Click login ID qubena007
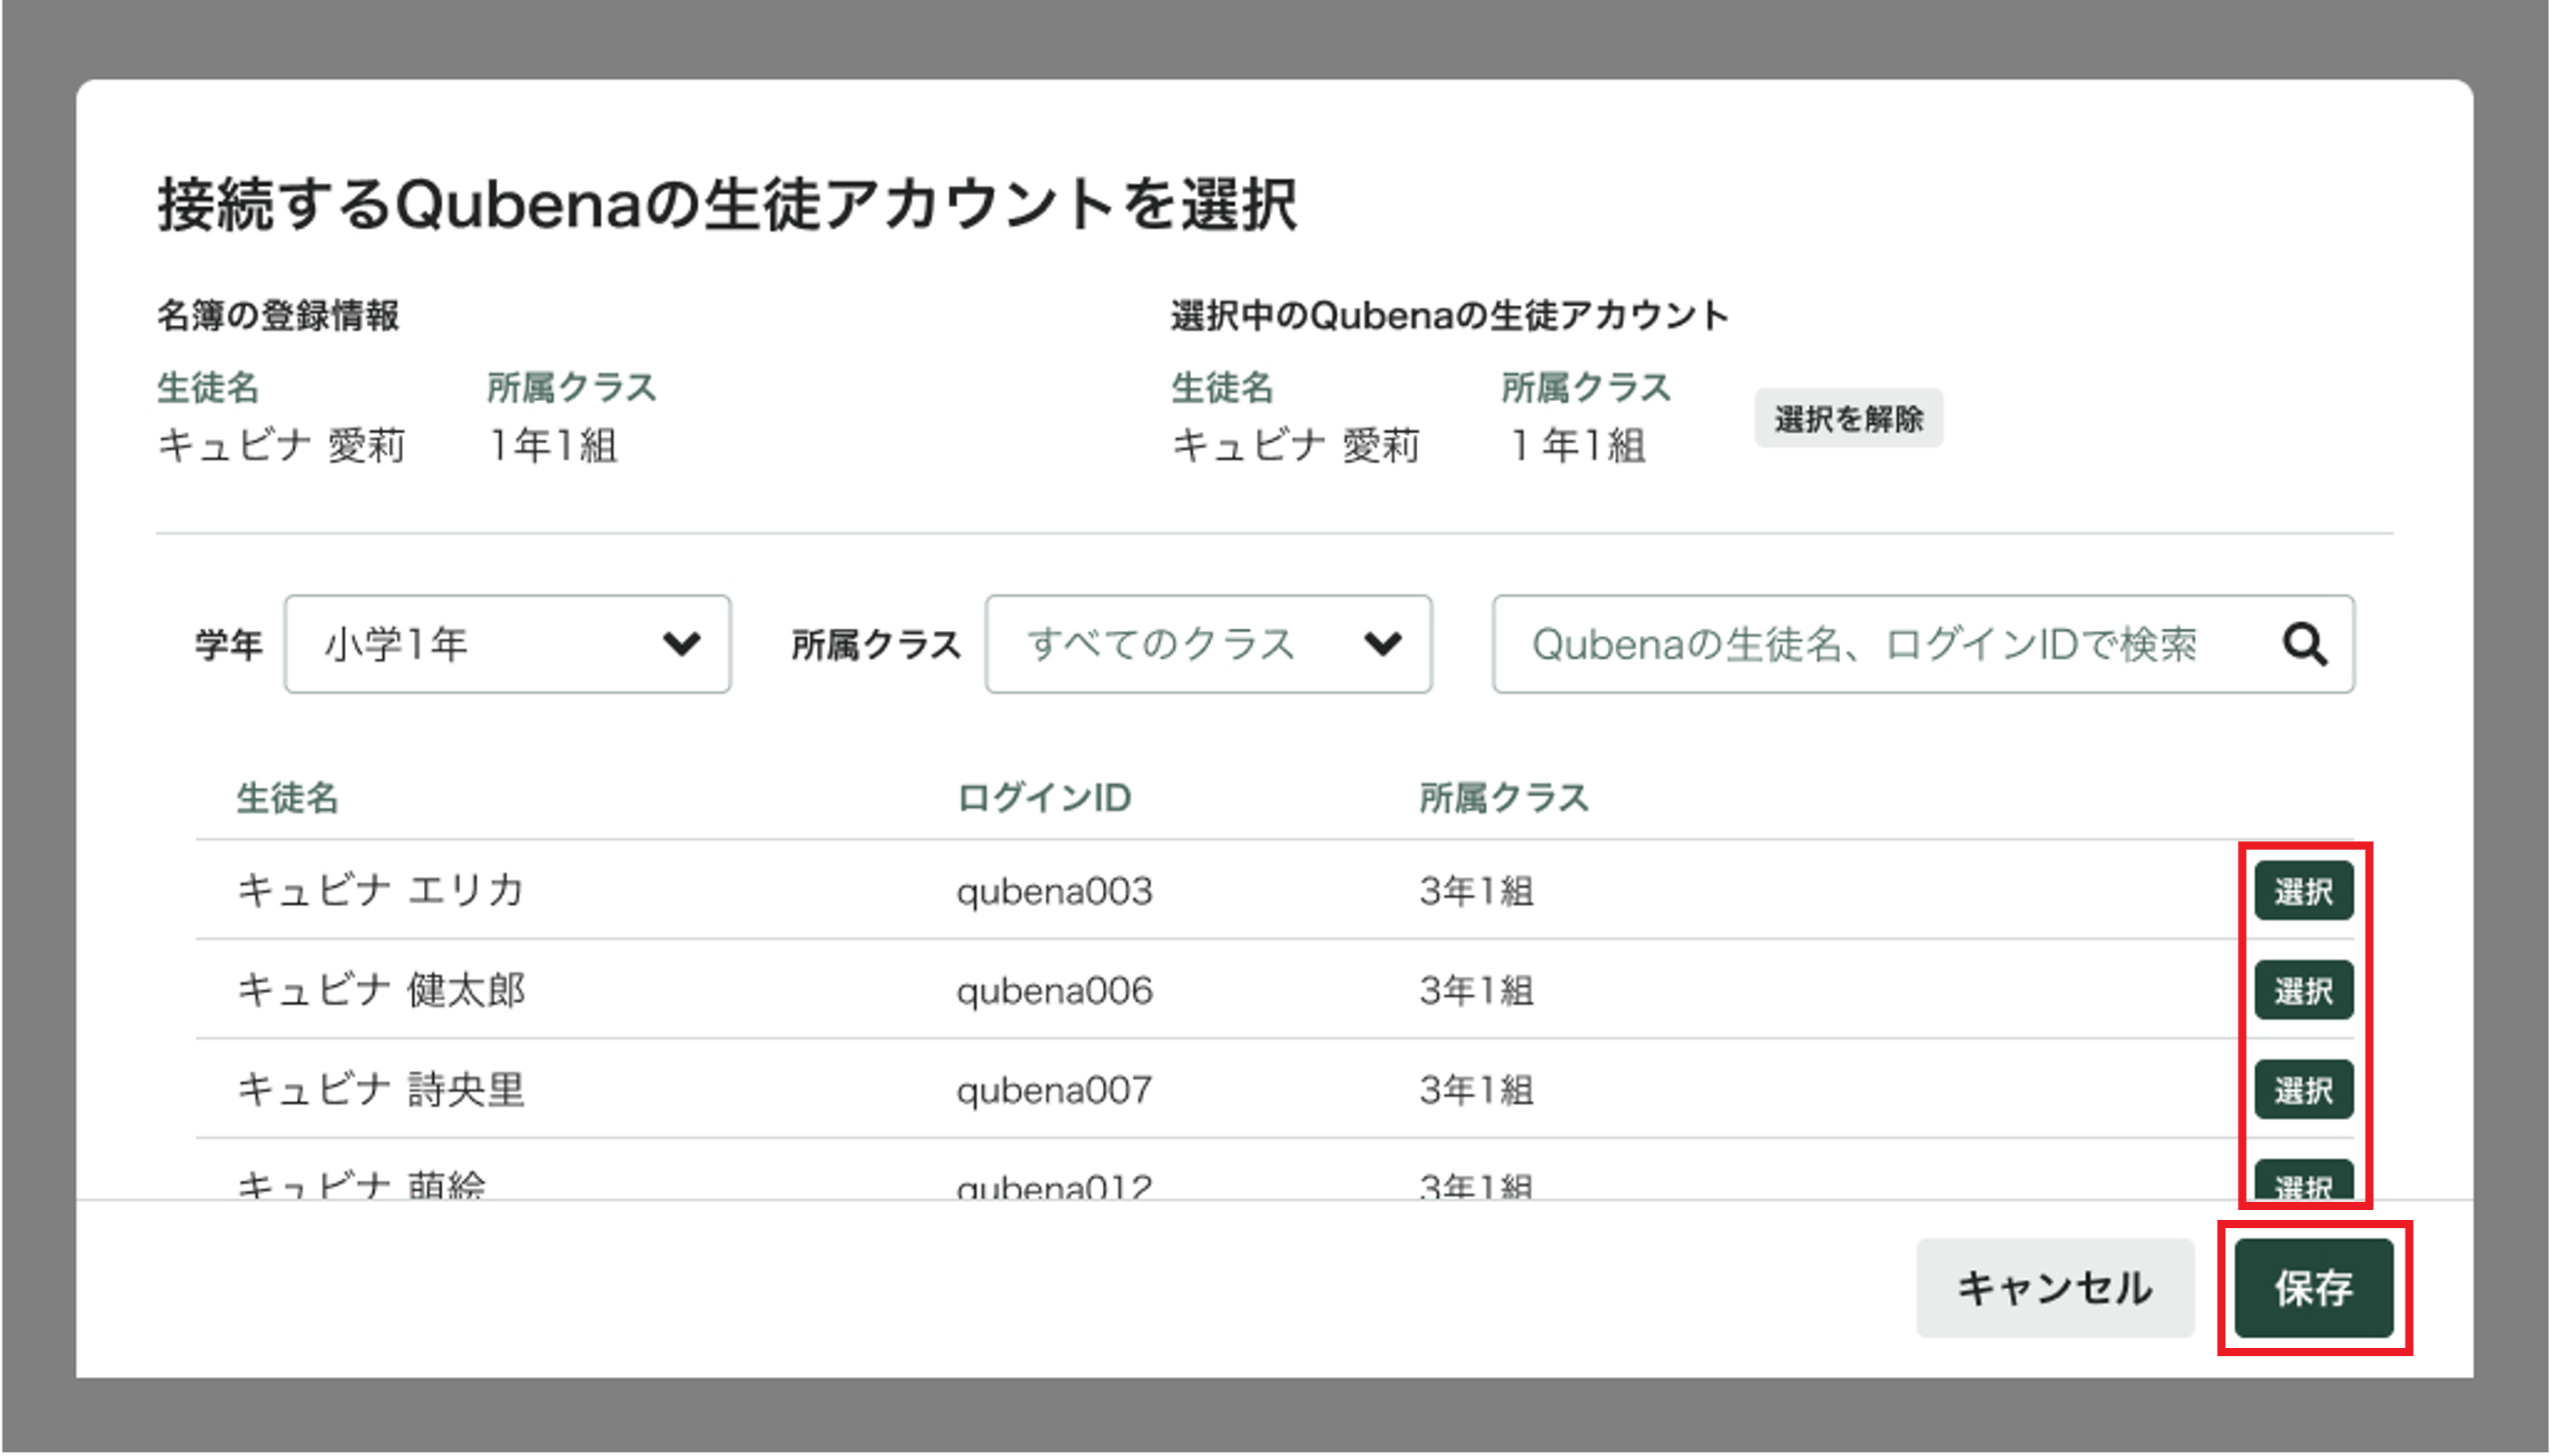 (x=1054, y=1090)
